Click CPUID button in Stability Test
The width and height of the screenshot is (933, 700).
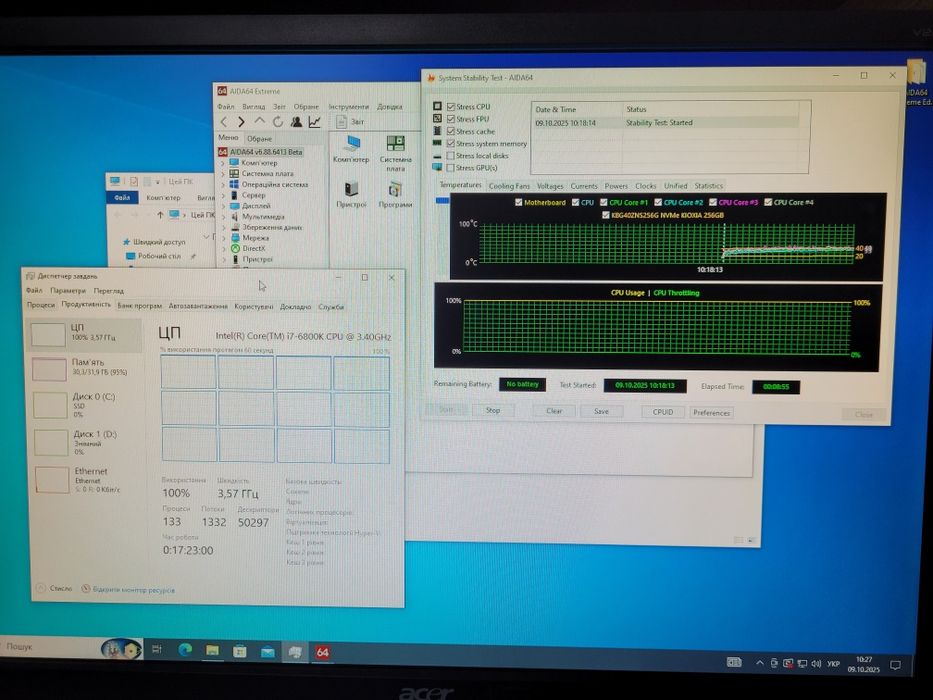pyautogui.click(x=663, y=412)
